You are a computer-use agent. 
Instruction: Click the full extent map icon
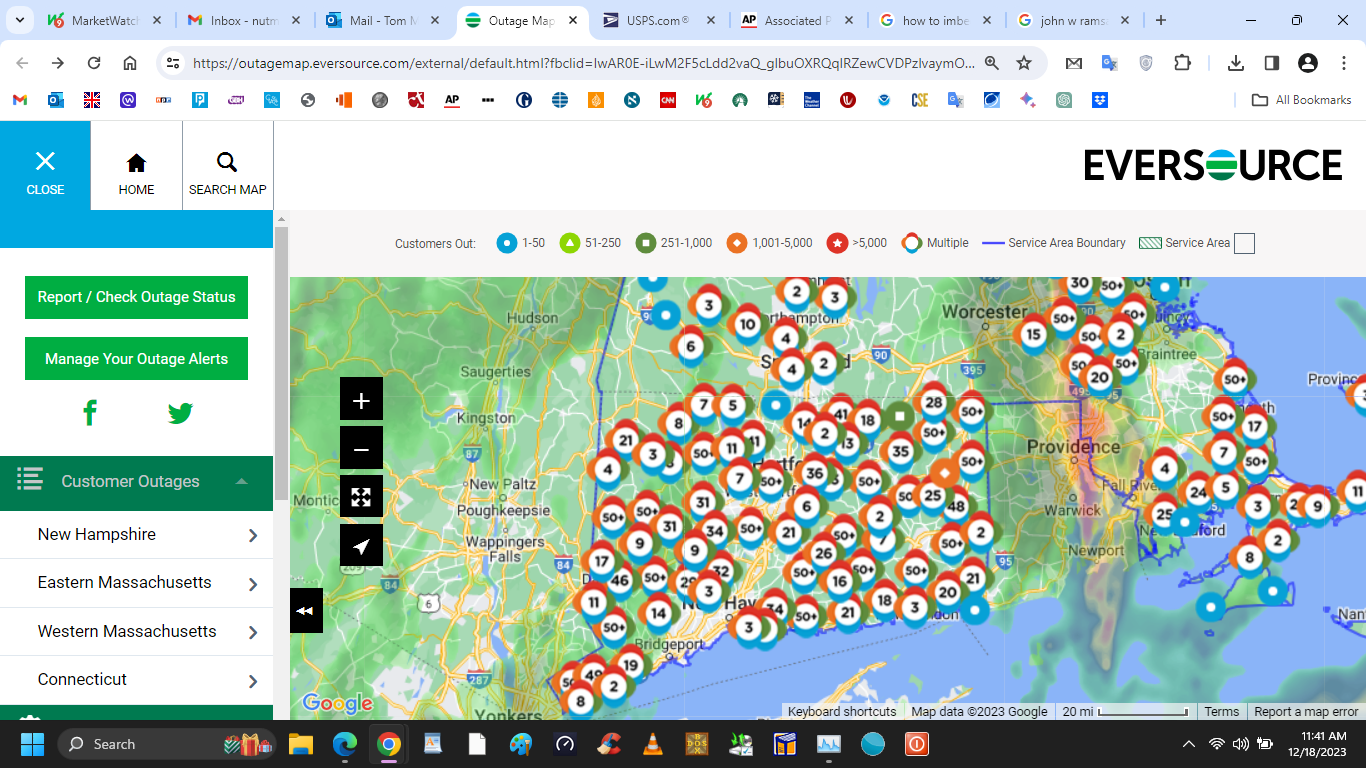pos(361,497)
